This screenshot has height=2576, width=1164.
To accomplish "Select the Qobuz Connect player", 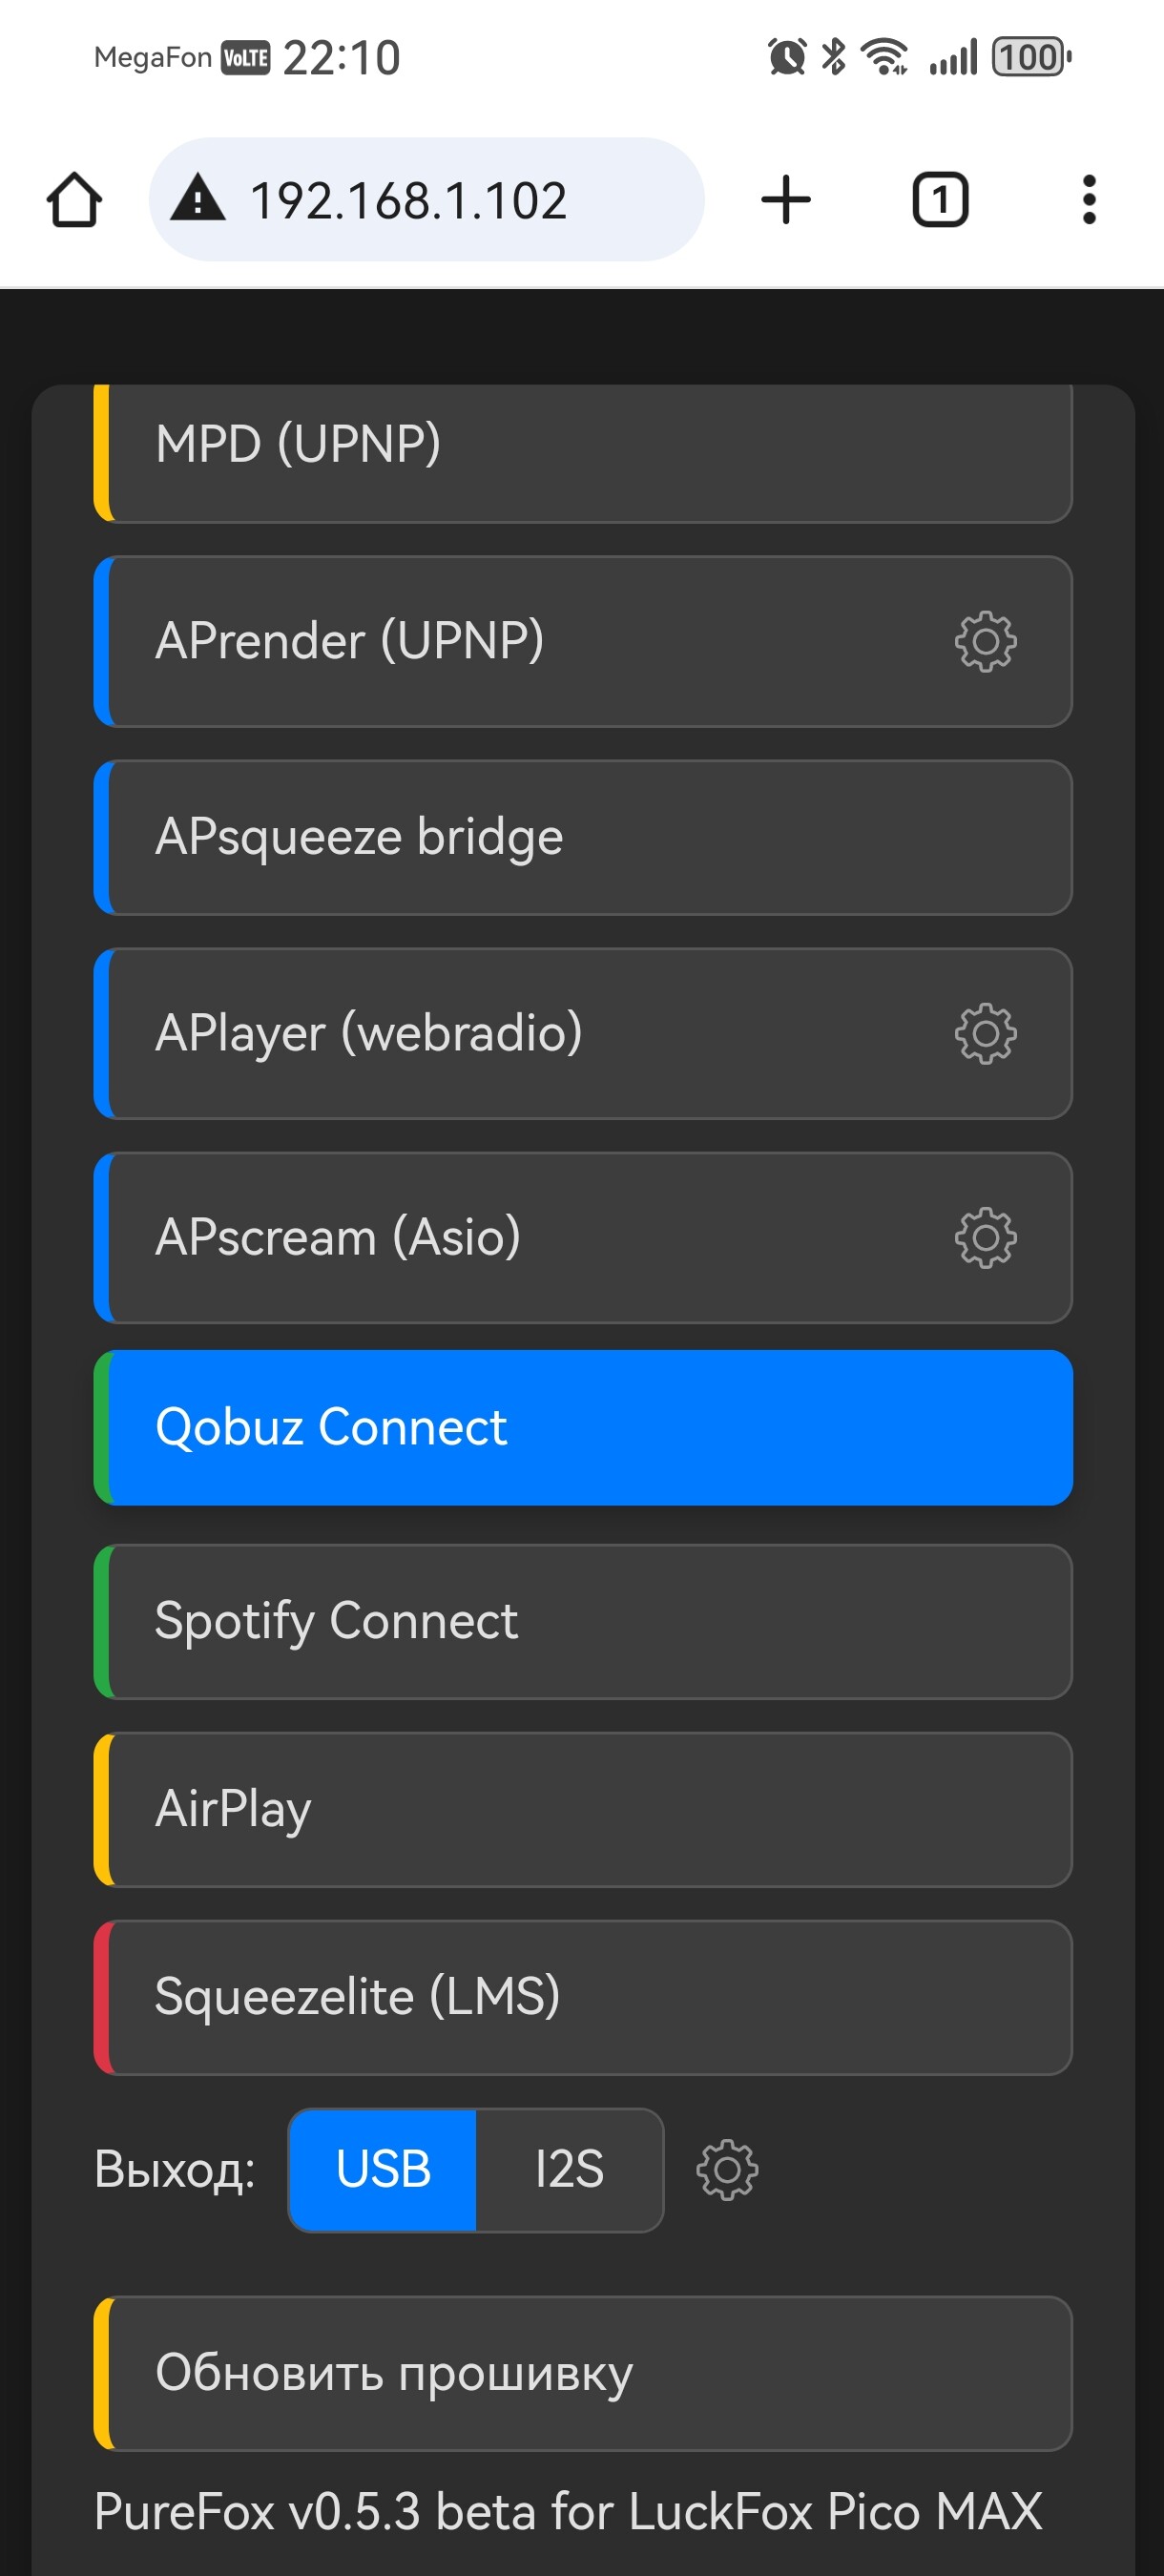I will coord(583,1427).
